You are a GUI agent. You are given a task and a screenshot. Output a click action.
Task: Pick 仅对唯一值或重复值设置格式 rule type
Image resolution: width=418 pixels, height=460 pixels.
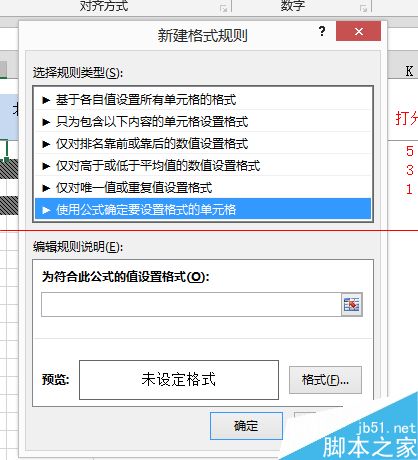coord(203,188)
